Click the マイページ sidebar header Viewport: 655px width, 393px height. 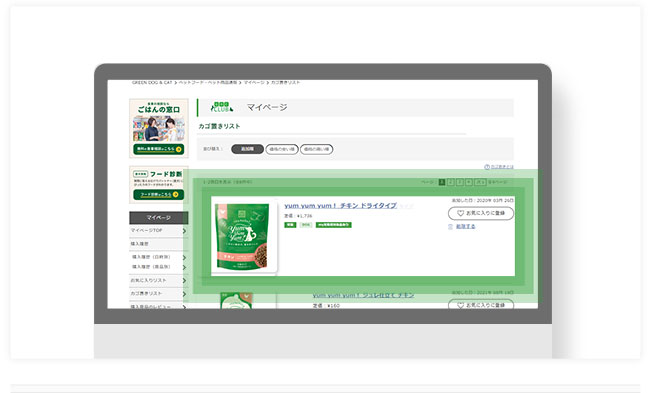click(x=159, y=218)
